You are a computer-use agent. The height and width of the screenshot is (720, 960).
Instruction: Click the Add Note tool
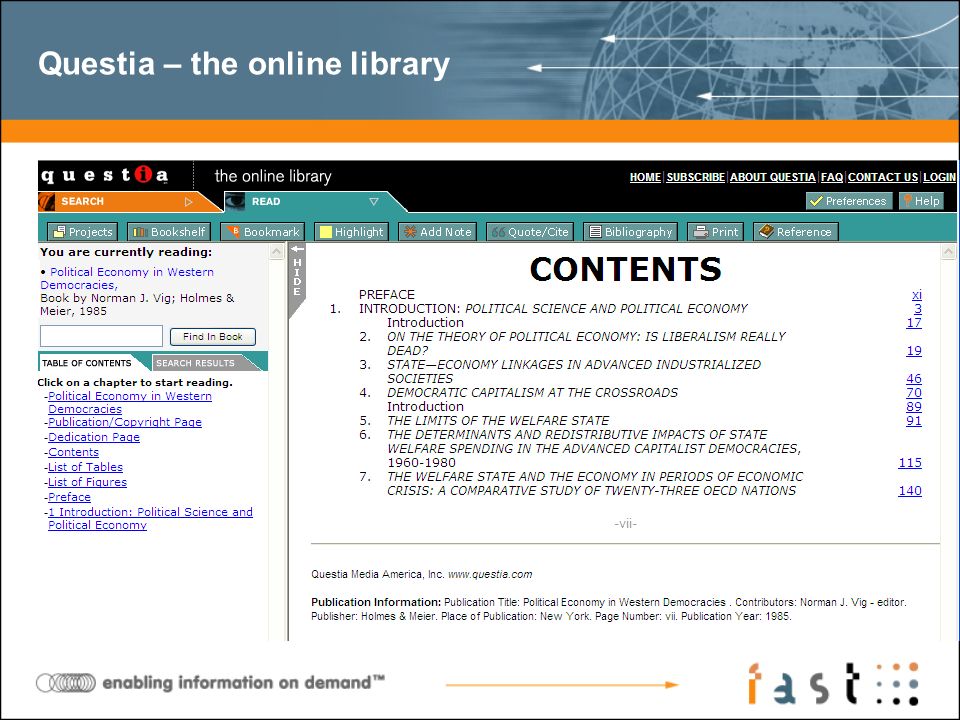pyautogui.click(x=437, y=232)
